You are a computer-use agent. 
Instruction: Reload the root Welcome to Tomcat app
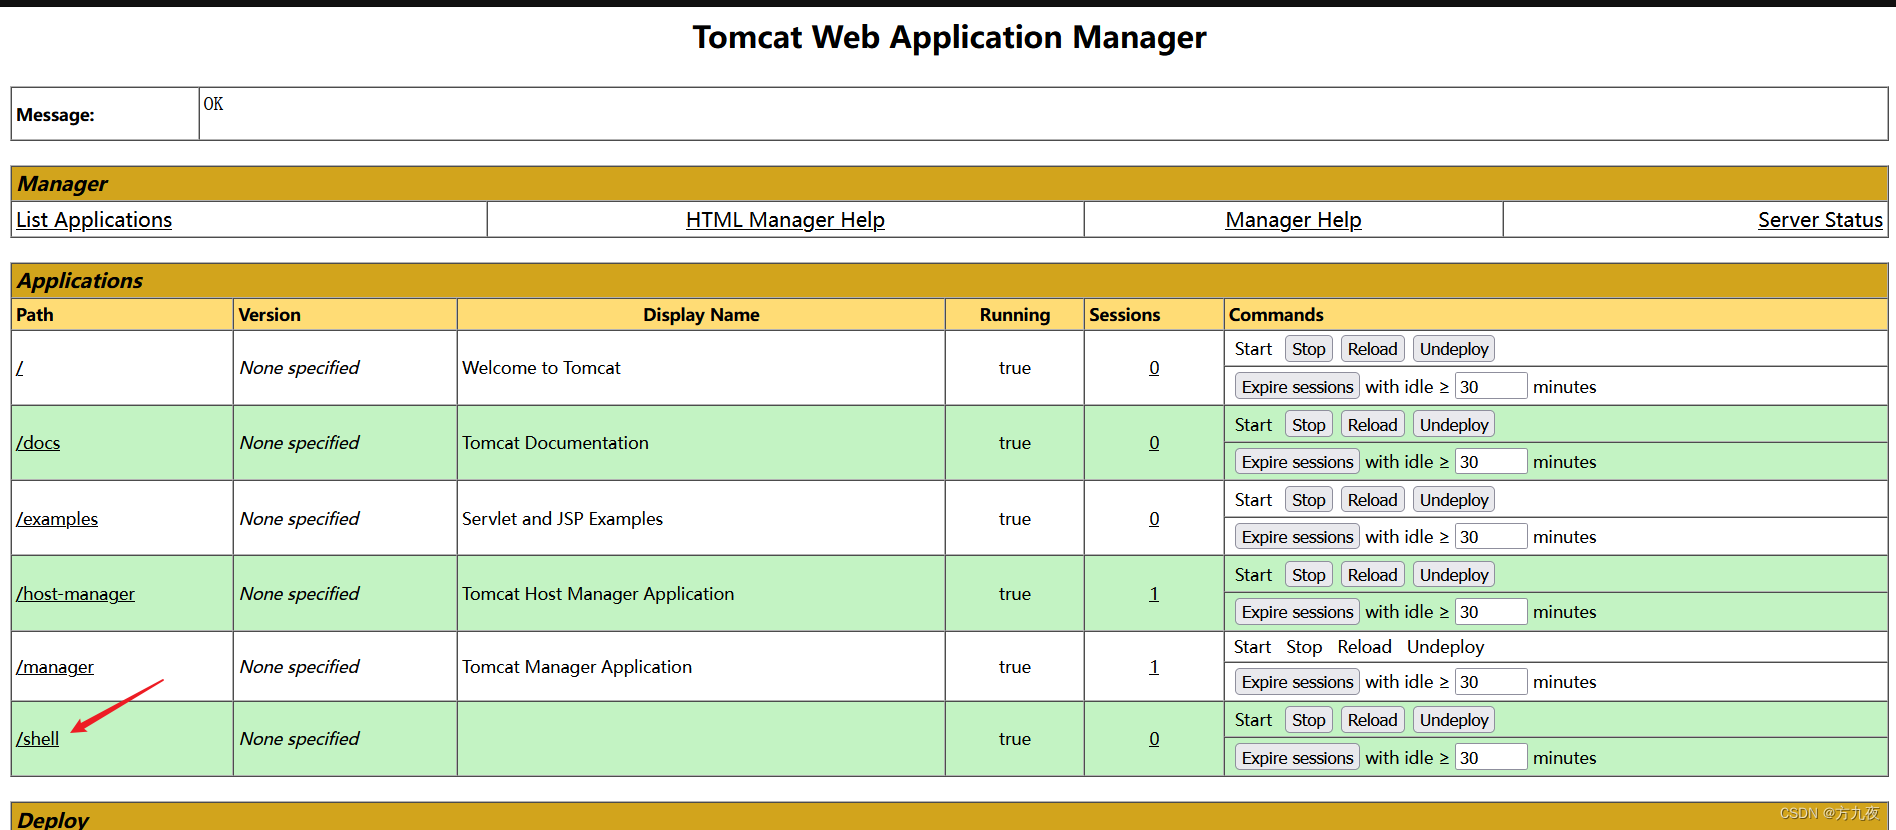point(1372,349)
